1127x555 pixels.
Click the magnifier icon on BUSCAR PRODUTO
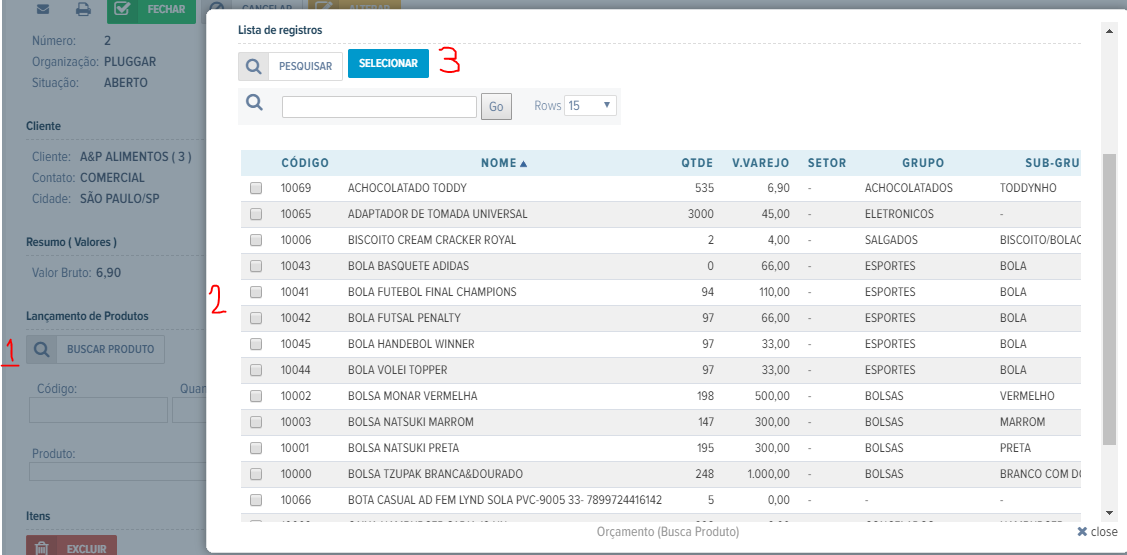tap(42, 349)
